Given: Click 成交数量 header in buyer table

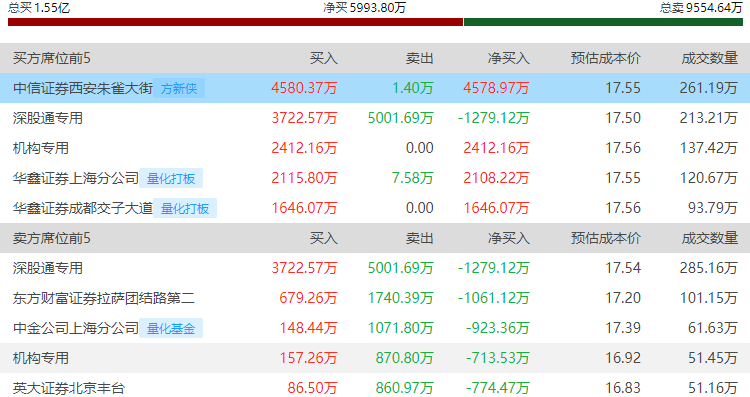Looking at the screenshot, I should point(710,58).
